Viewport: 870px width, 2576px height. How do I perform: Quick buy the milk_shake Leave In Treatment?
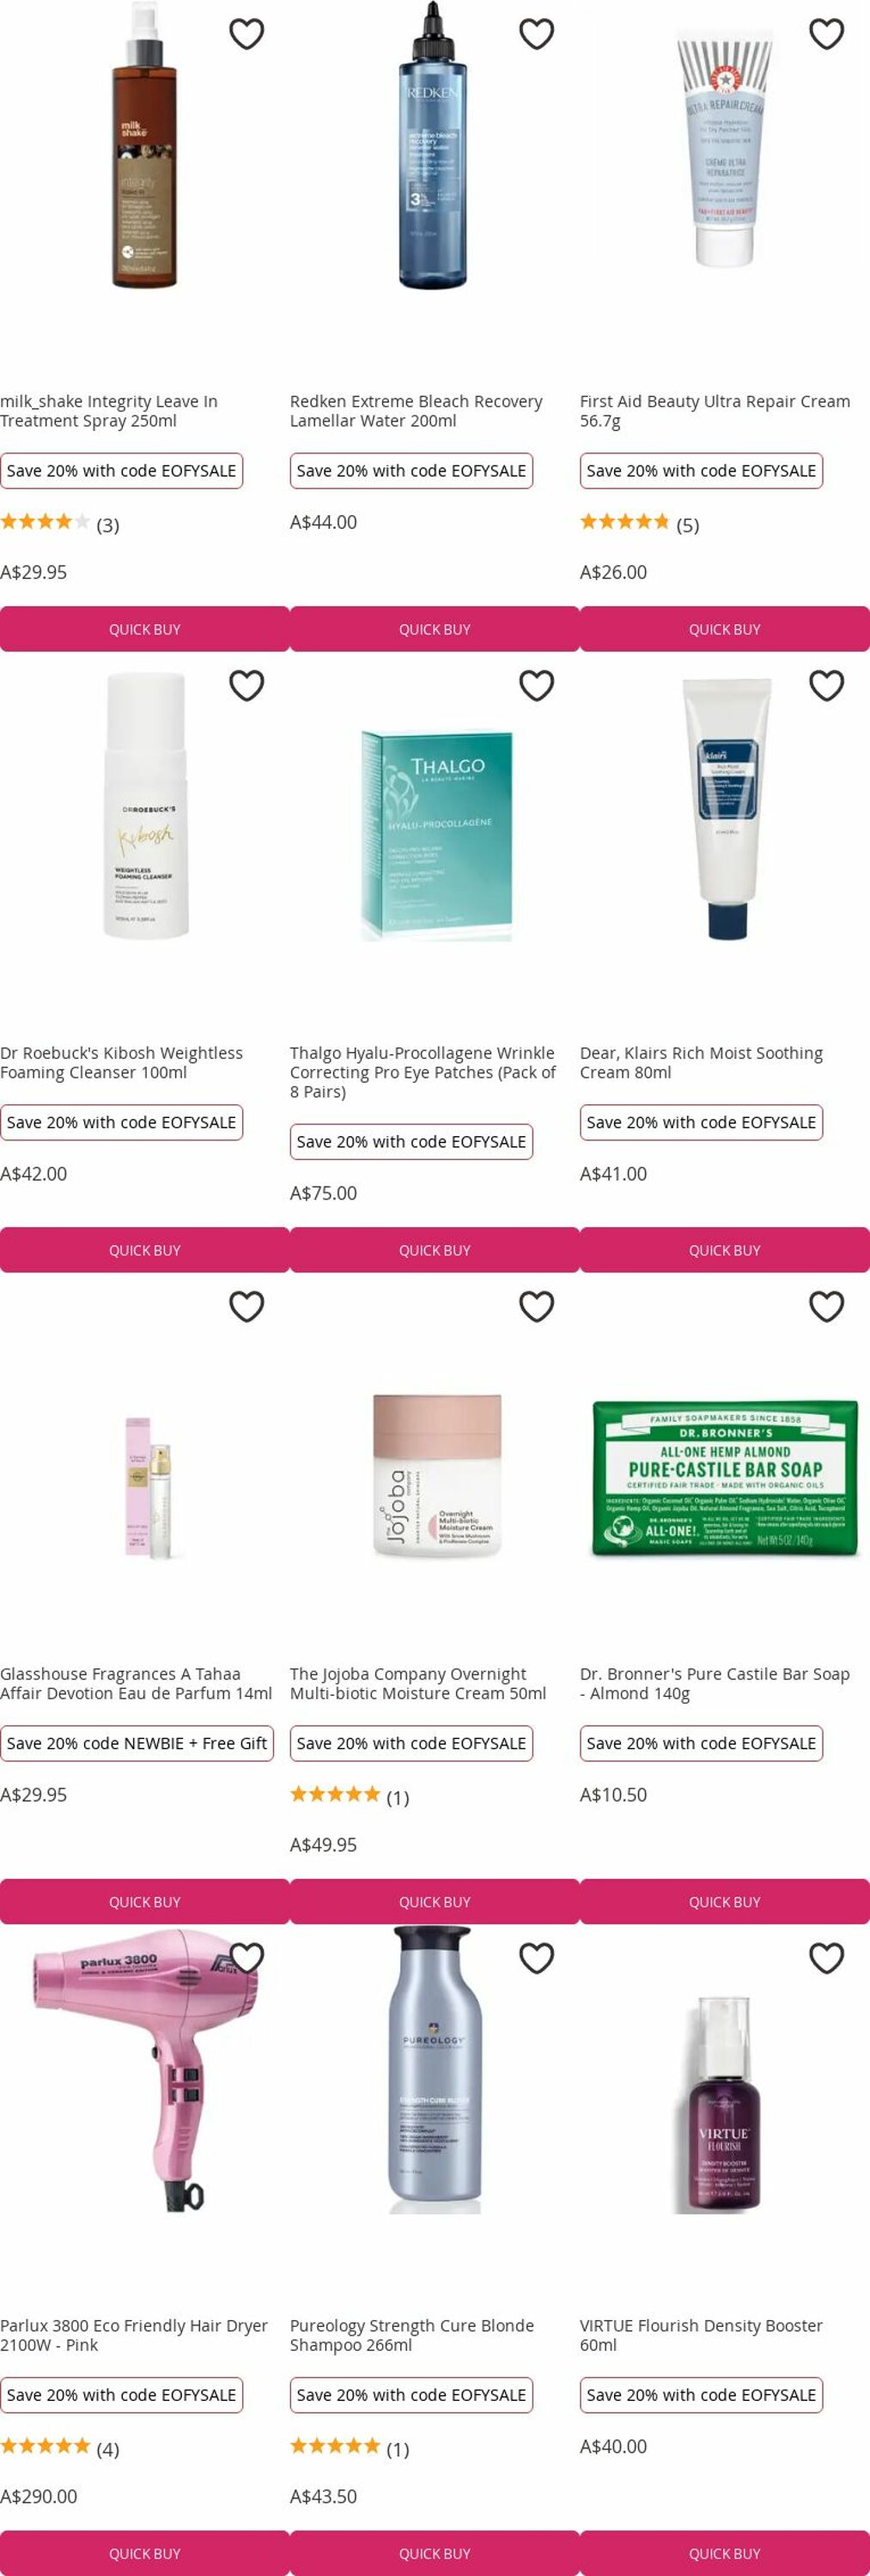tap(145, 629)
